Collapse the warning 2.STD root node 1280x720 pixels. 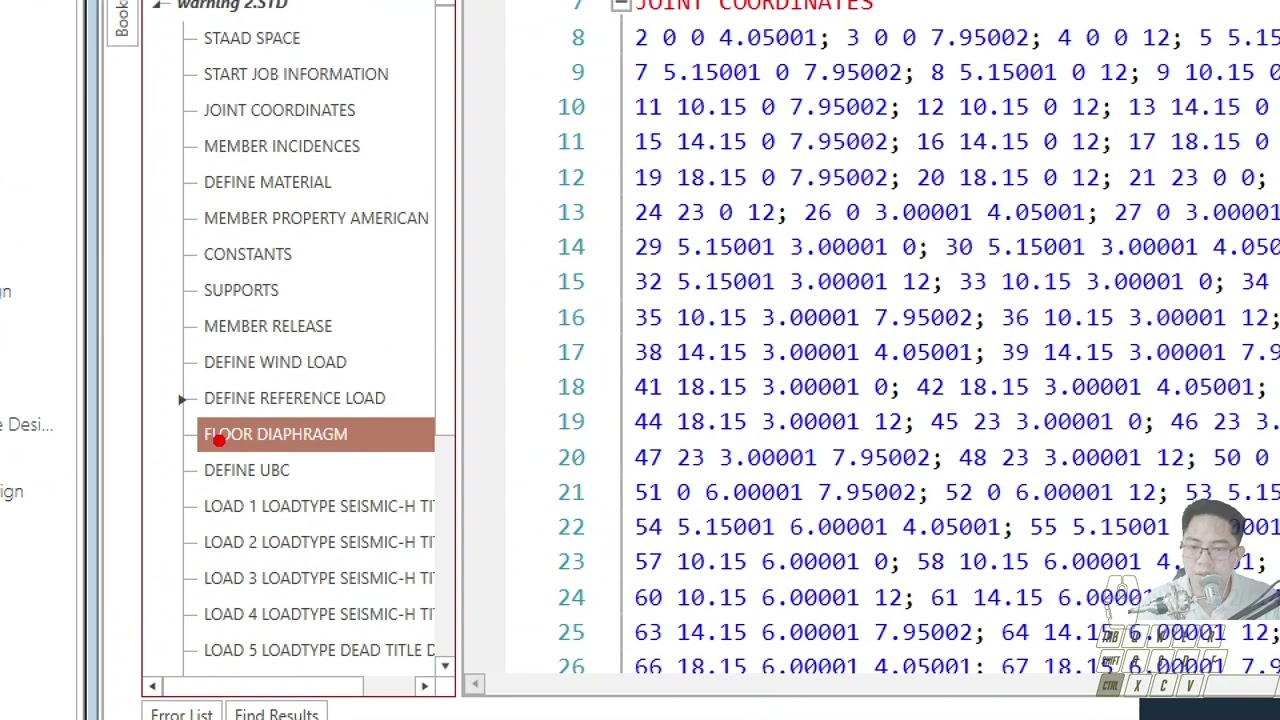[157, 5]
